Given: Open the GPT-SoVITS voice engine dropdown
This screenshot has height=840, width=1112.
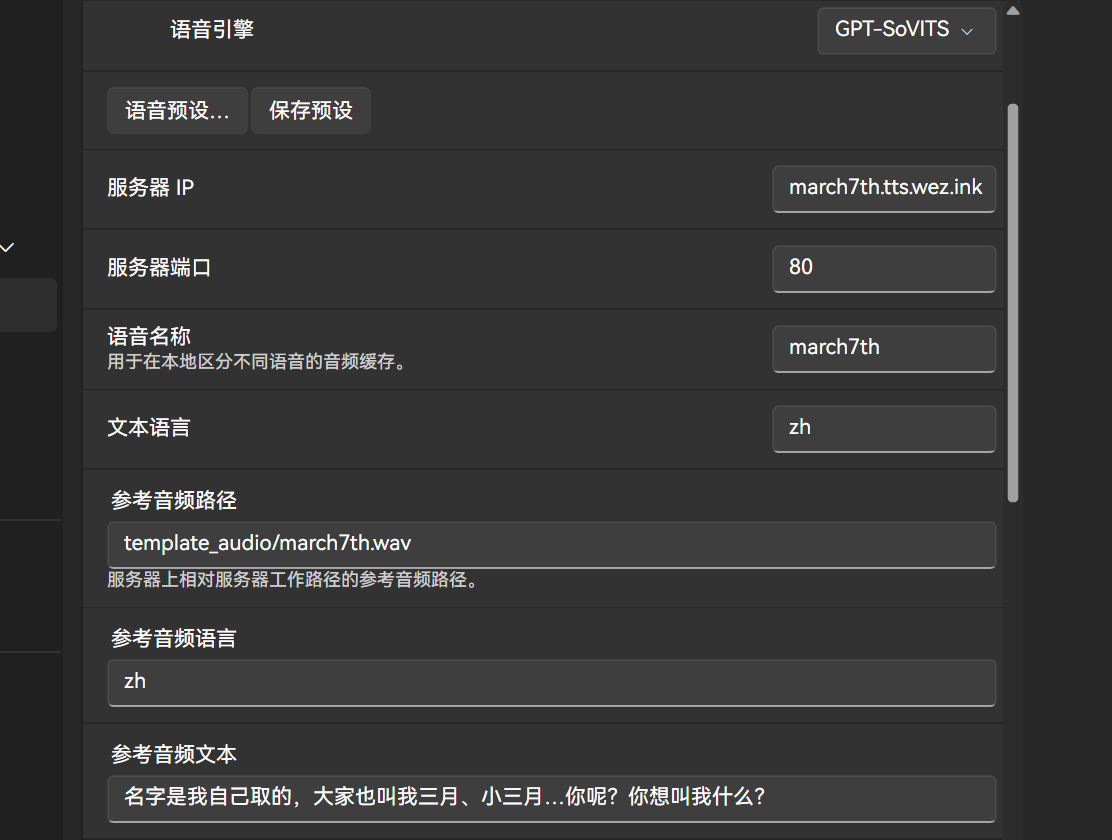Looking at the screenshot, I should coord(905,30).
